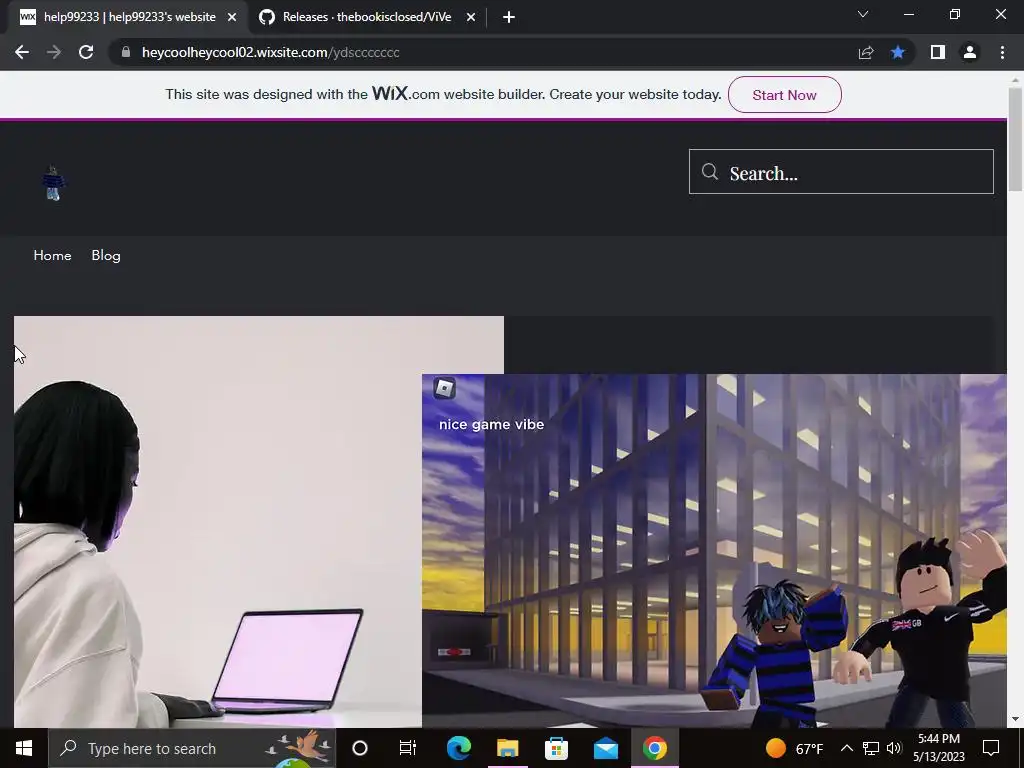Go back with the browser back arrow
The image size is (1024, 768).
click(x=22, y=52)
